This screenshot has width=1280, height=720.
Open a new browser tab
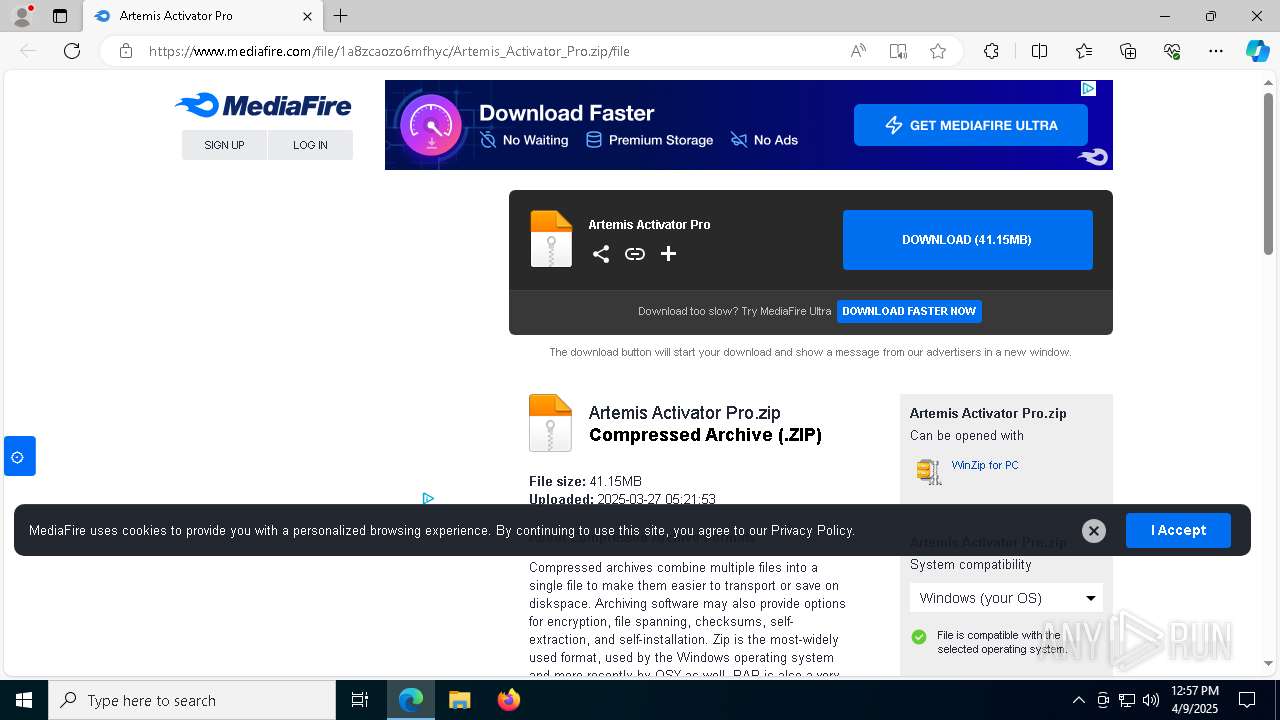[x=341, y=16]
